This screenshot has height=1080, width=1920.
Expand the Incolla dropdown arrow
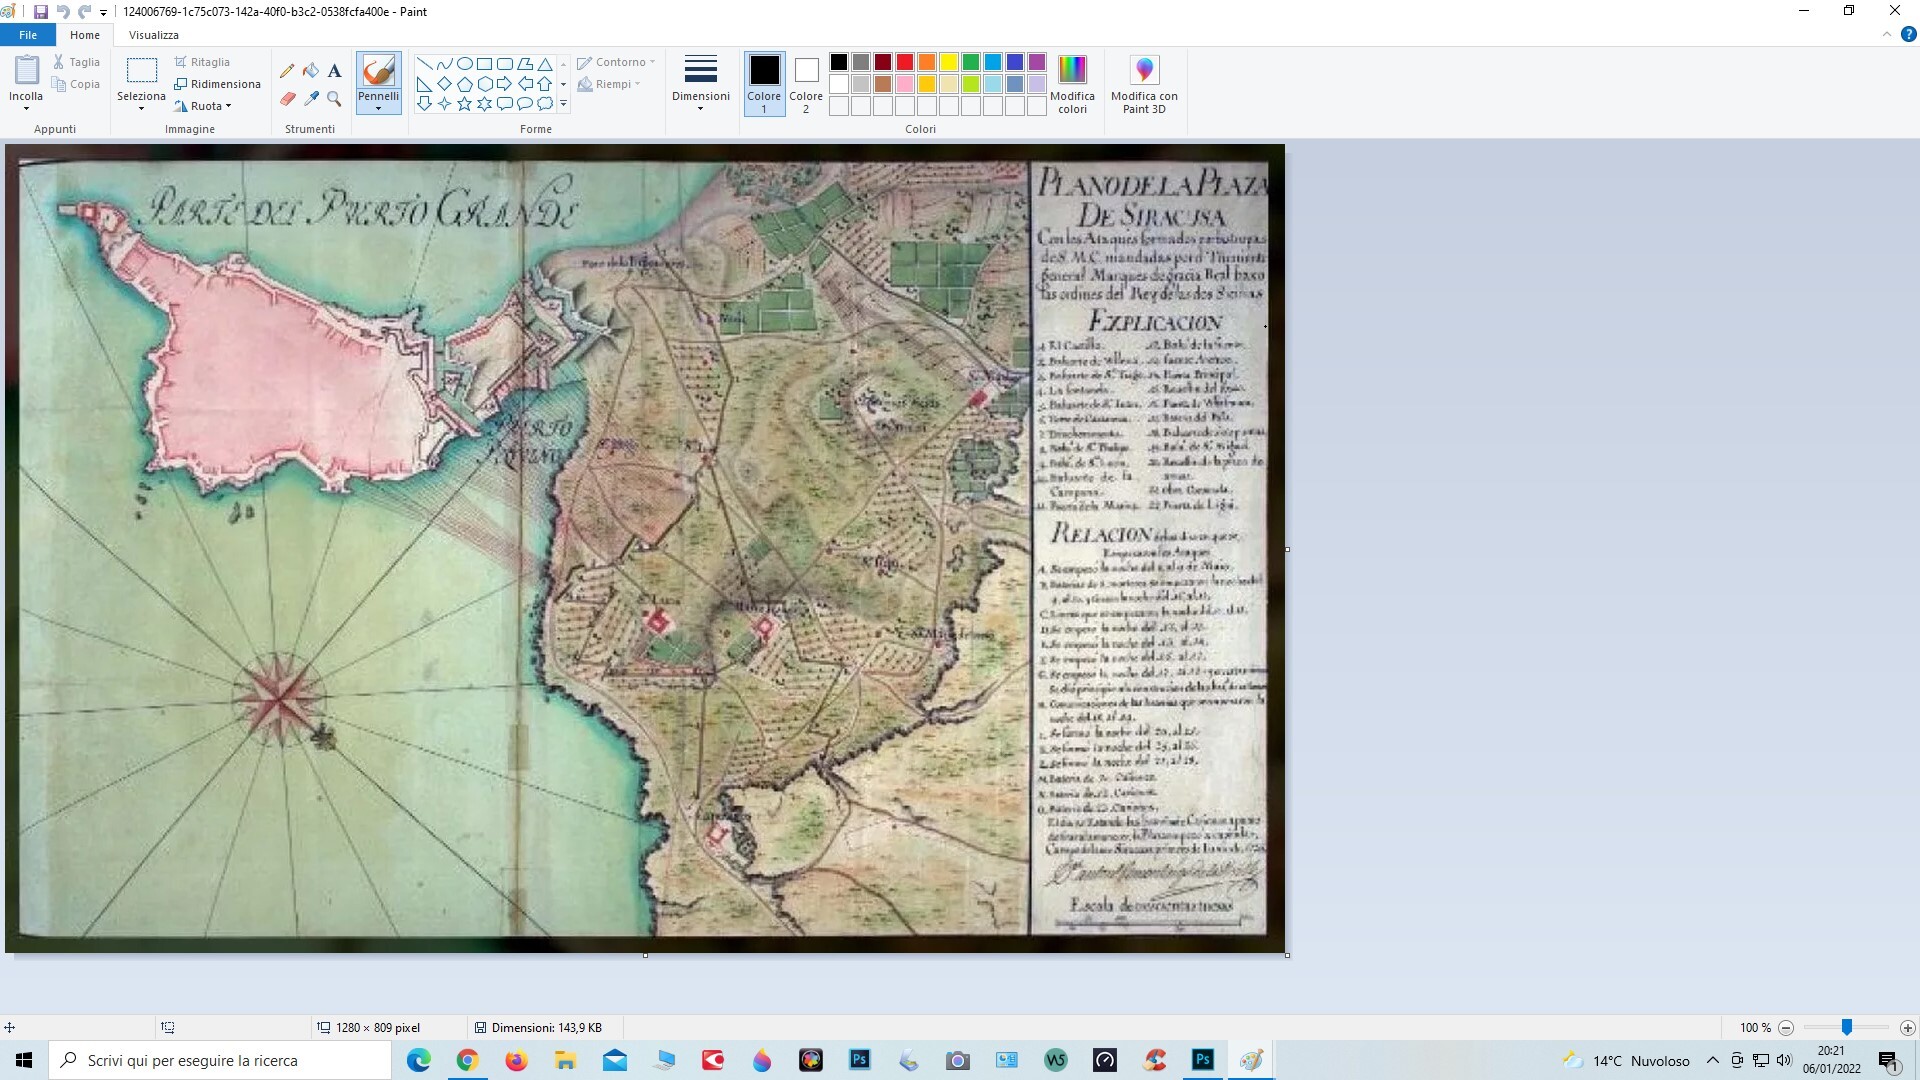pyautogui.click(x=26, y=108)
